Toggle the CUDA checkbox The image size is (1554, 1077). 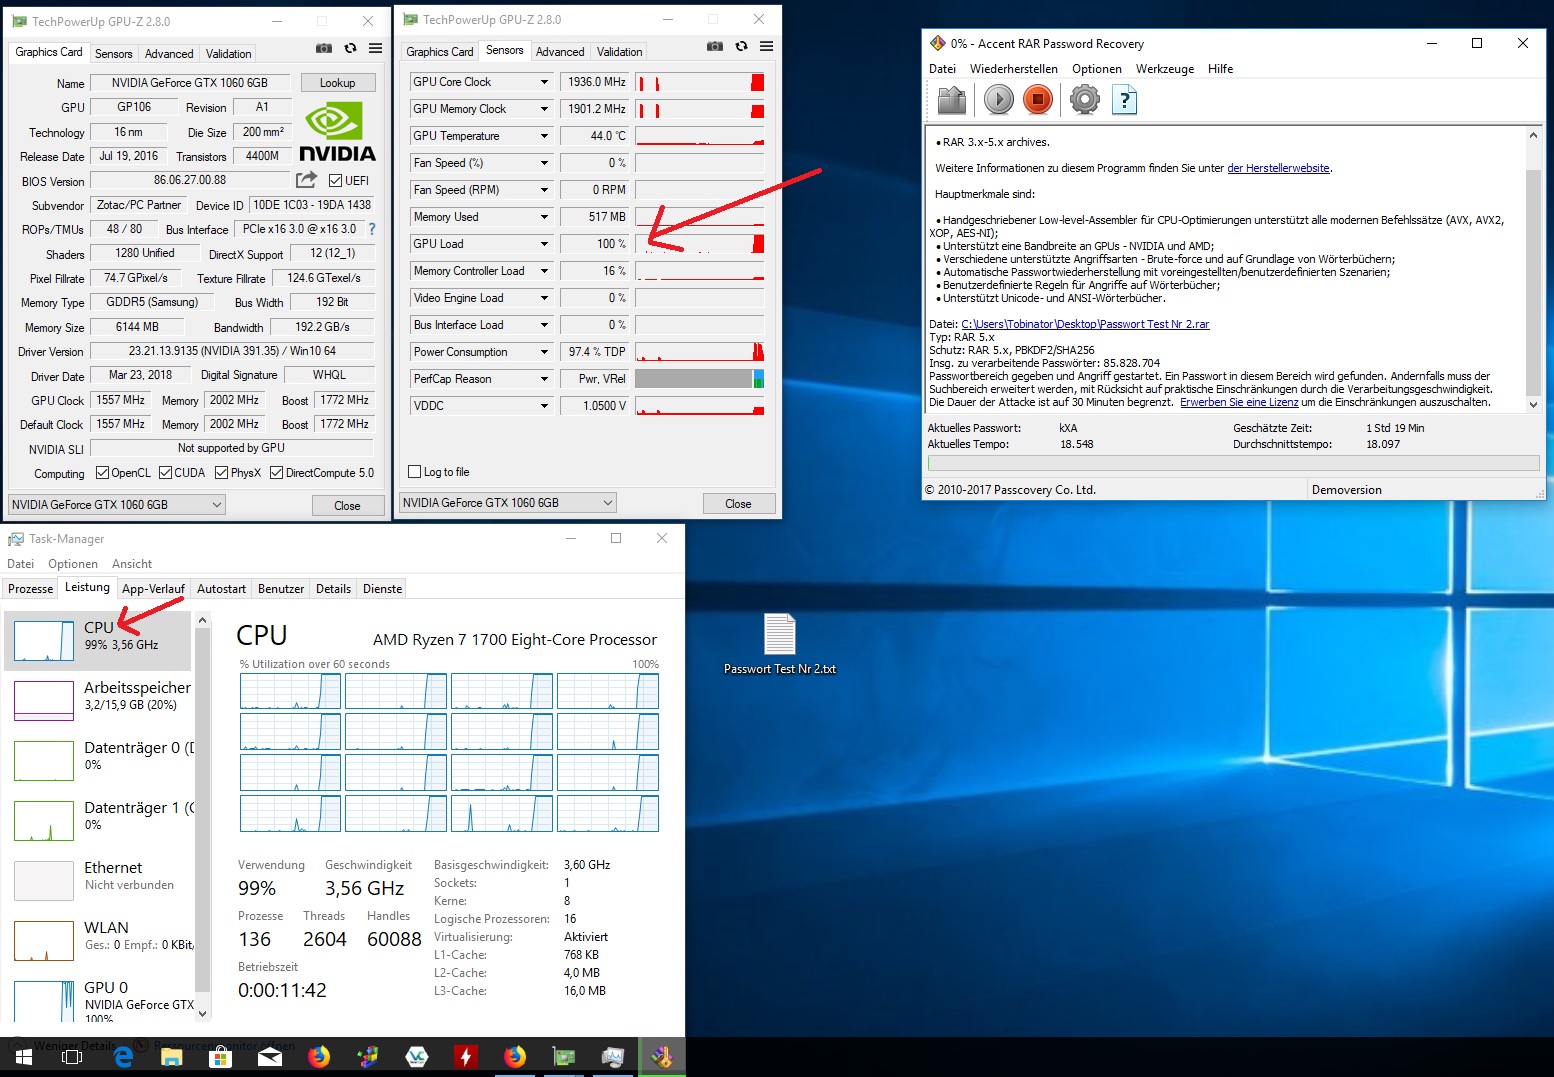[166, 473]
